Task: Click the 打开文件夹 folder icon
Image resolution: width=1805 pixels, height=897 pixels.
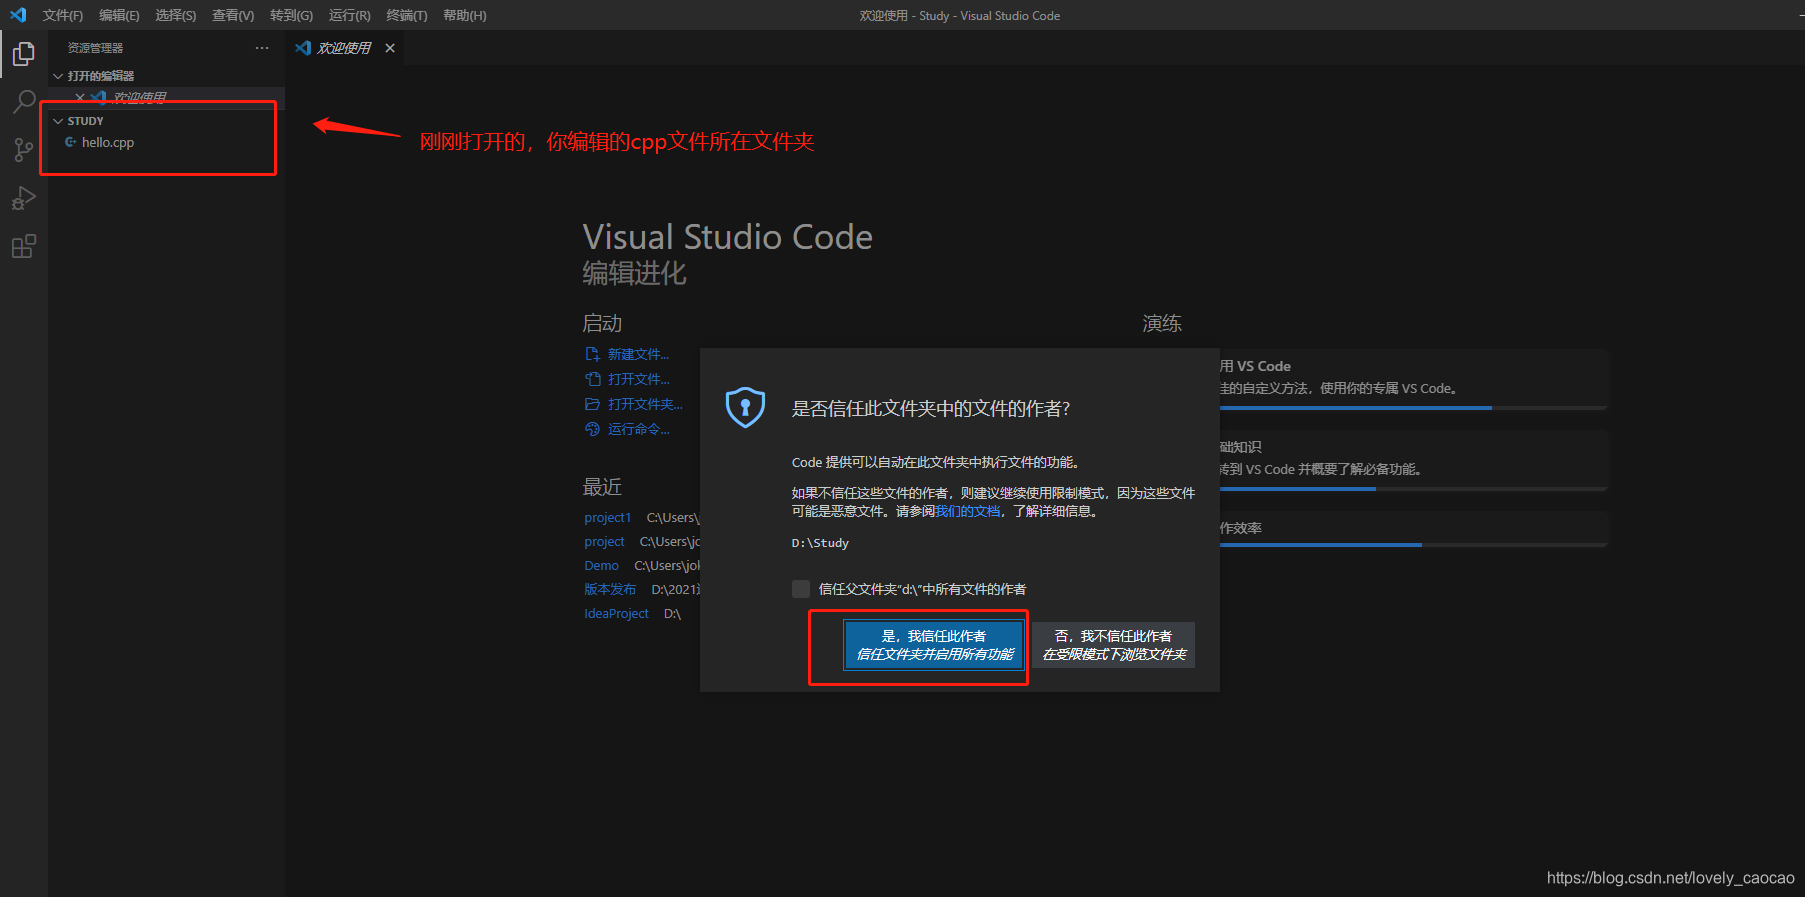Action: (x=592, y=404)
